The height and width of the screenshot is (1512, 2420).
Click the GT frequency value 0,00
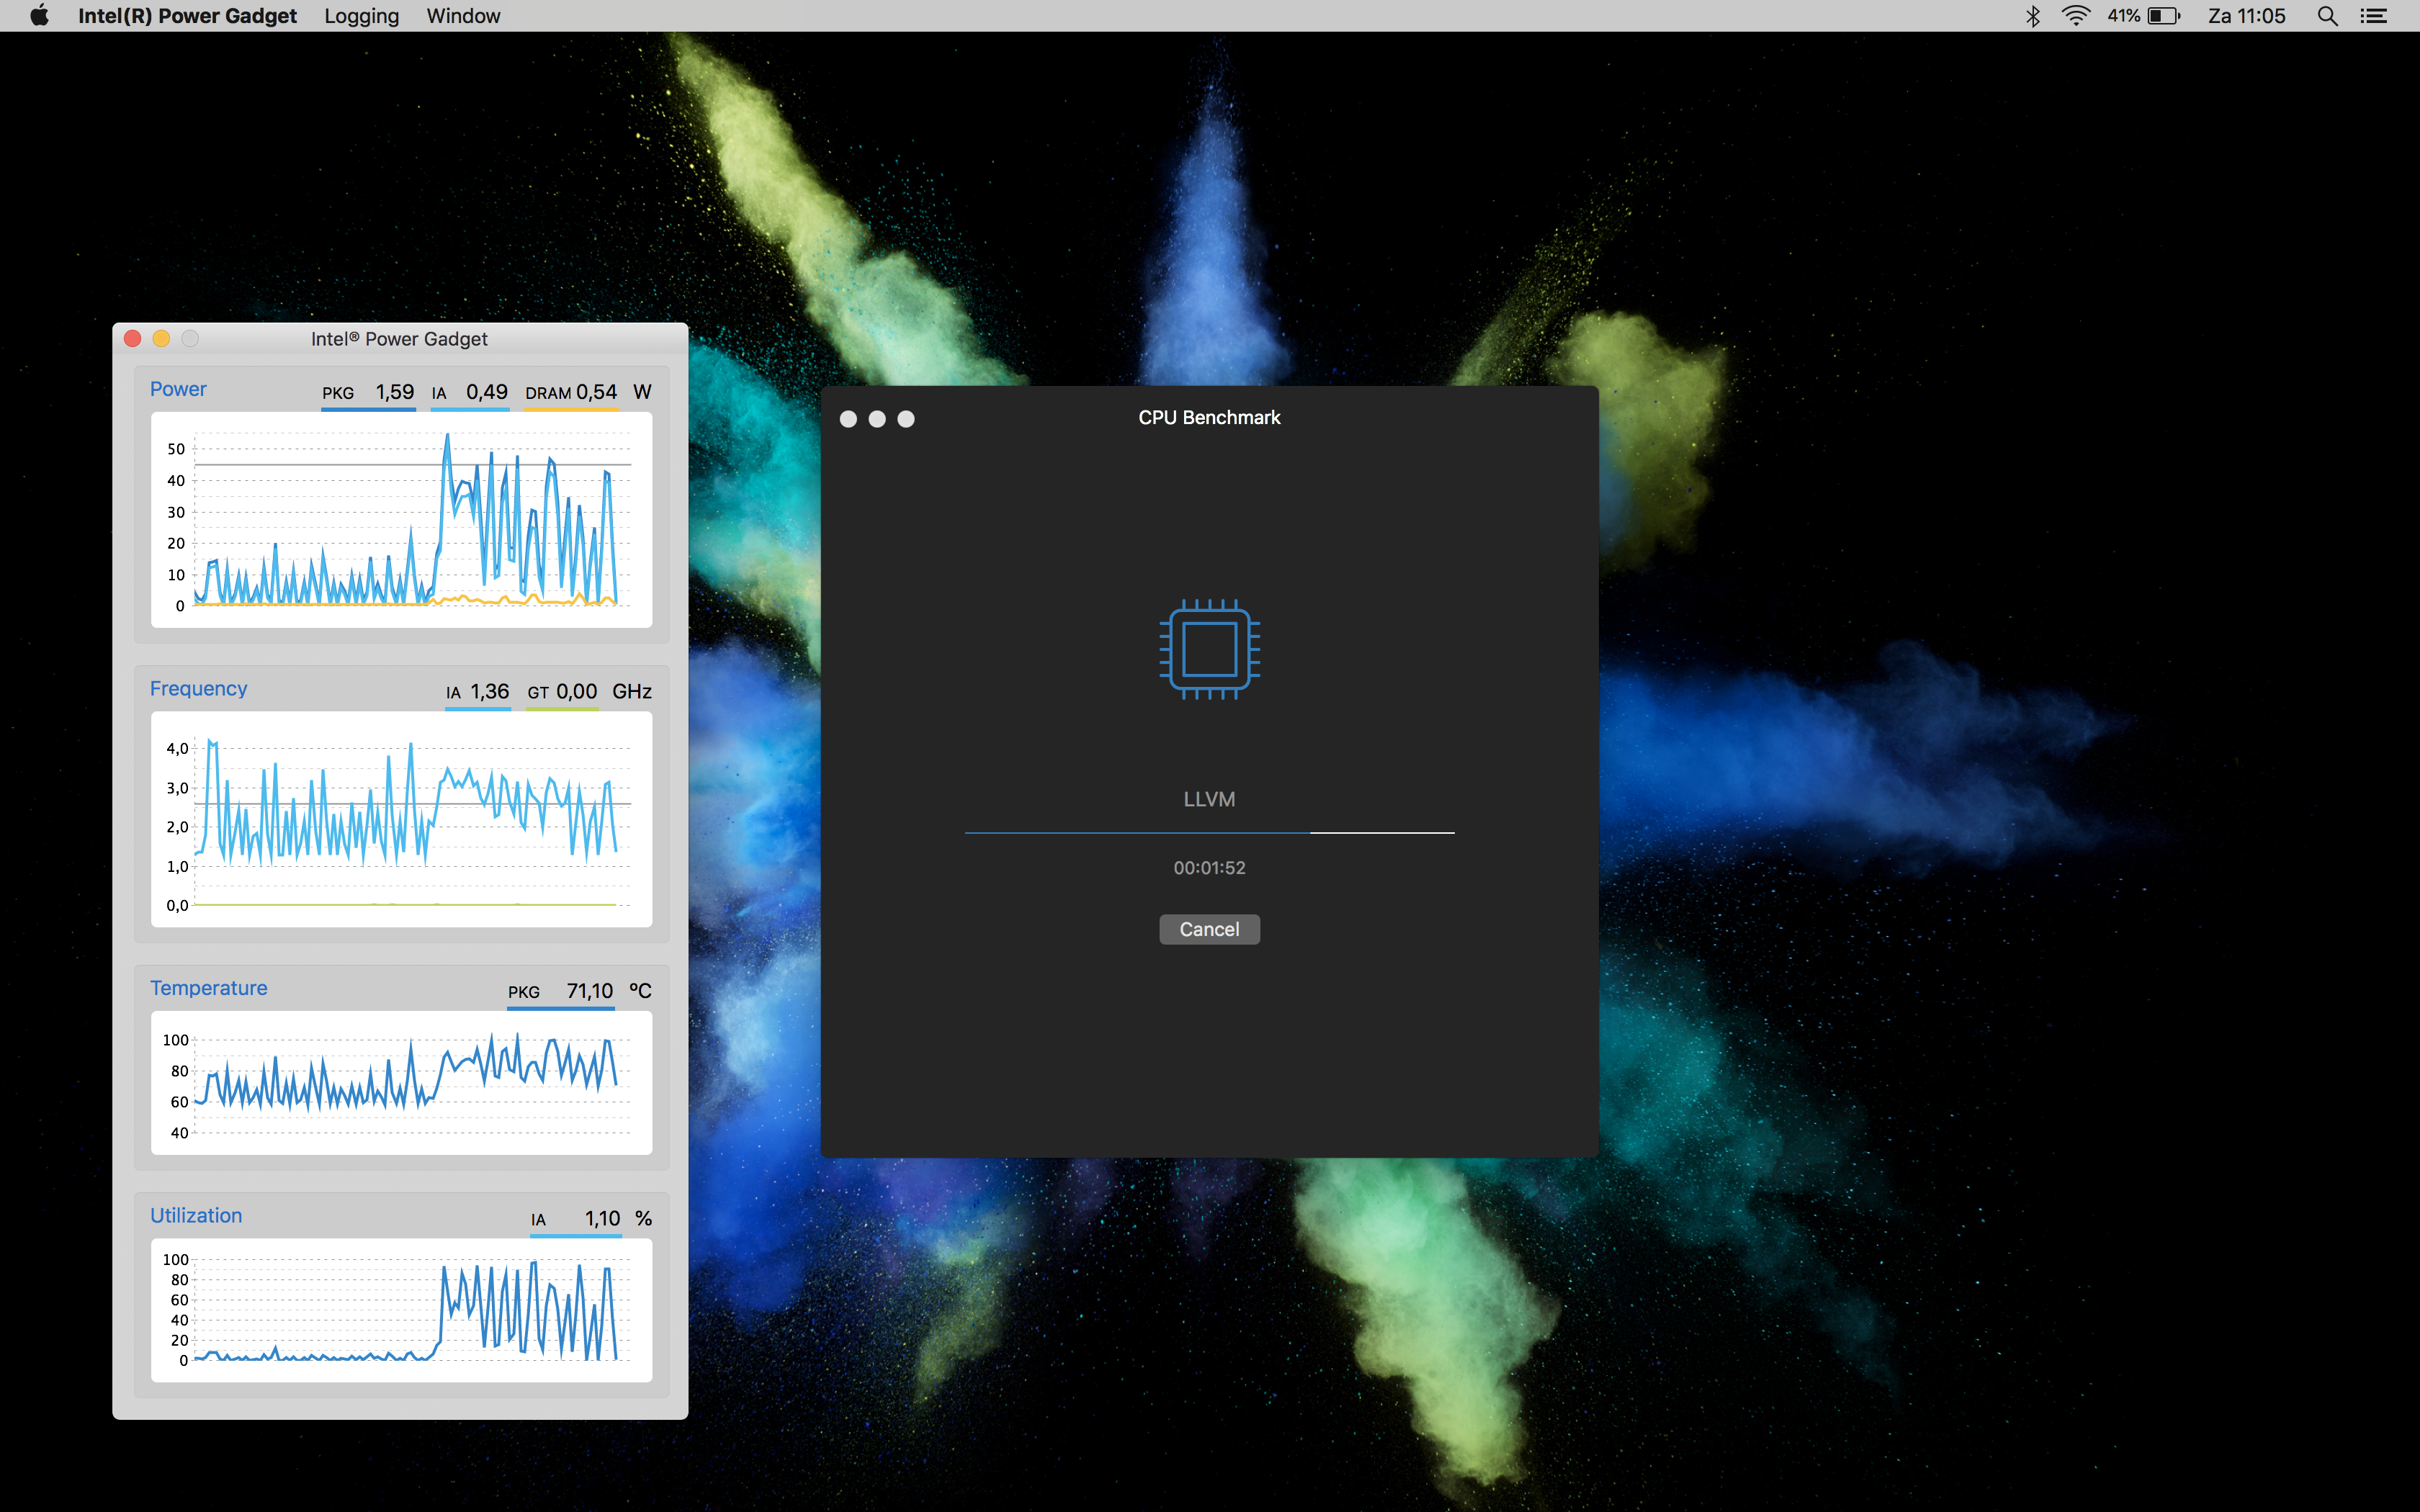pyautogui.click(x=577, y=691)
